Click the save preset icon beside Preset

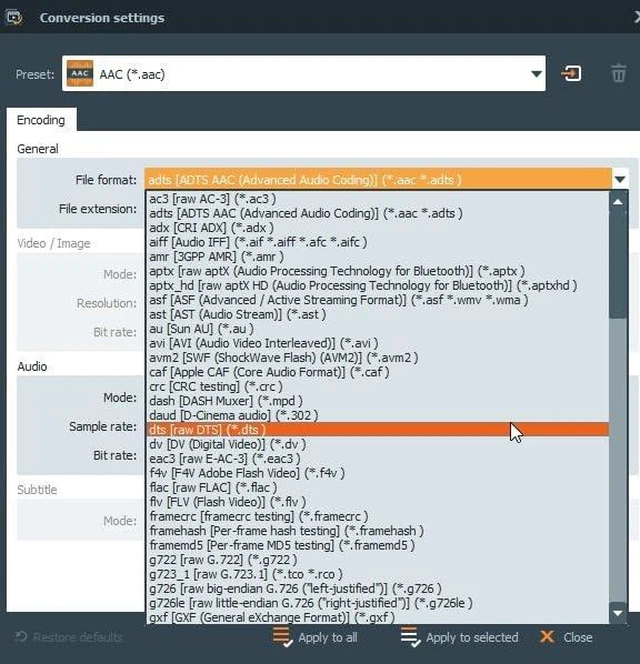(x=571, y=74)
